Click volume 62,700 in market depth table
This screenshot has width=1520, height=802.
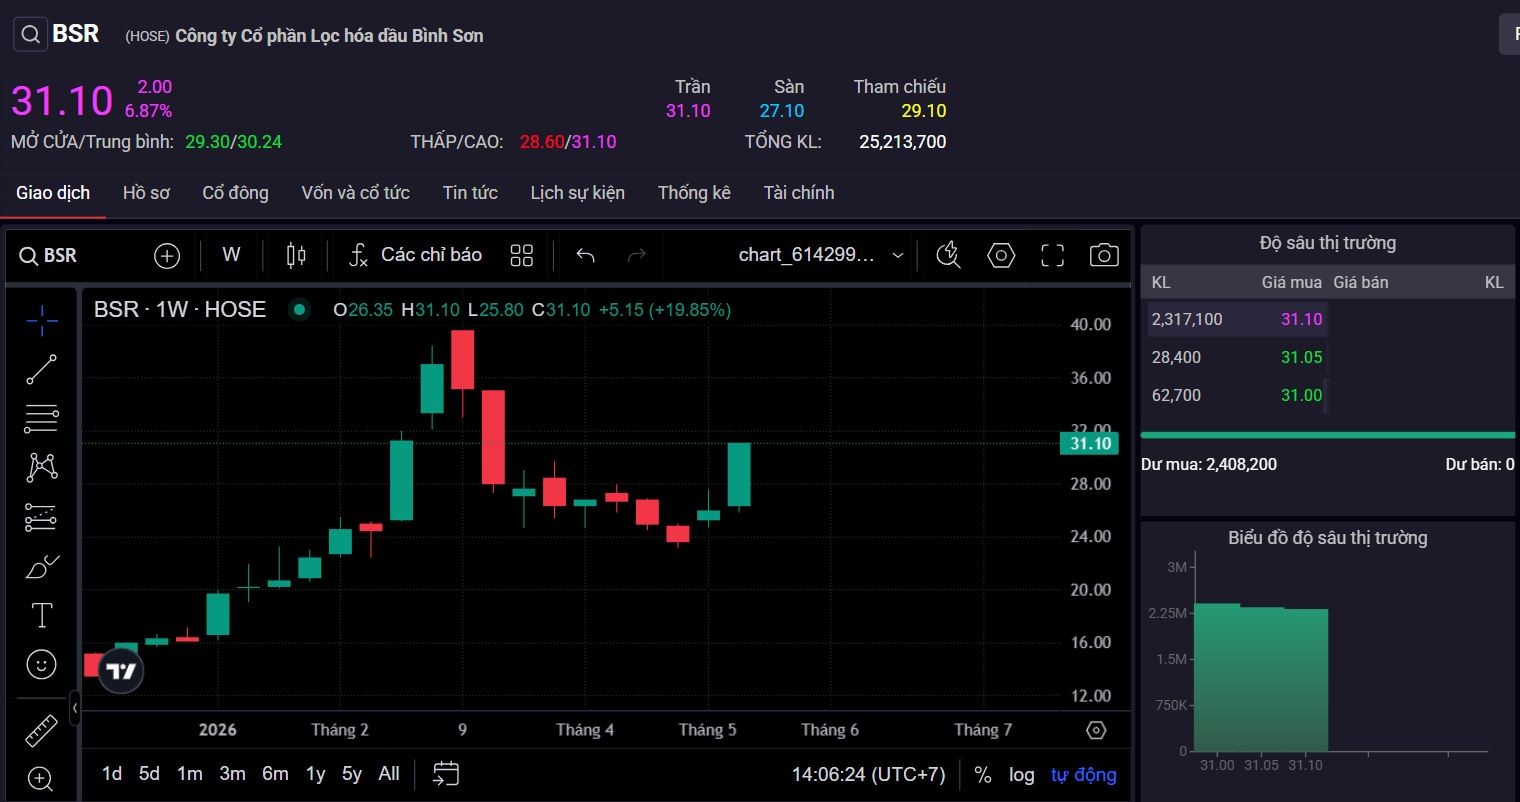[1176, 395]
